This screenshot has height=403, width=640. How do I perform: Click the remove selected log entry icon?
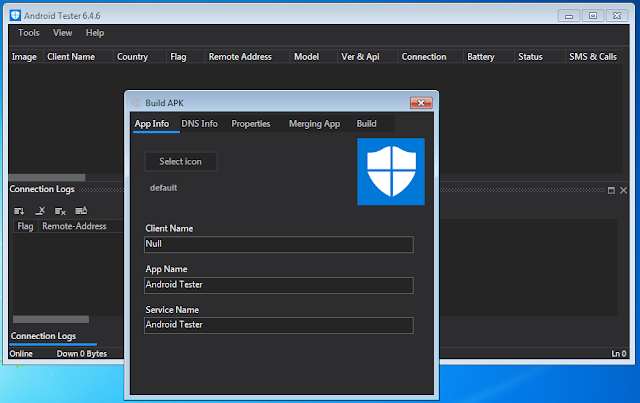tap(40, 211)
